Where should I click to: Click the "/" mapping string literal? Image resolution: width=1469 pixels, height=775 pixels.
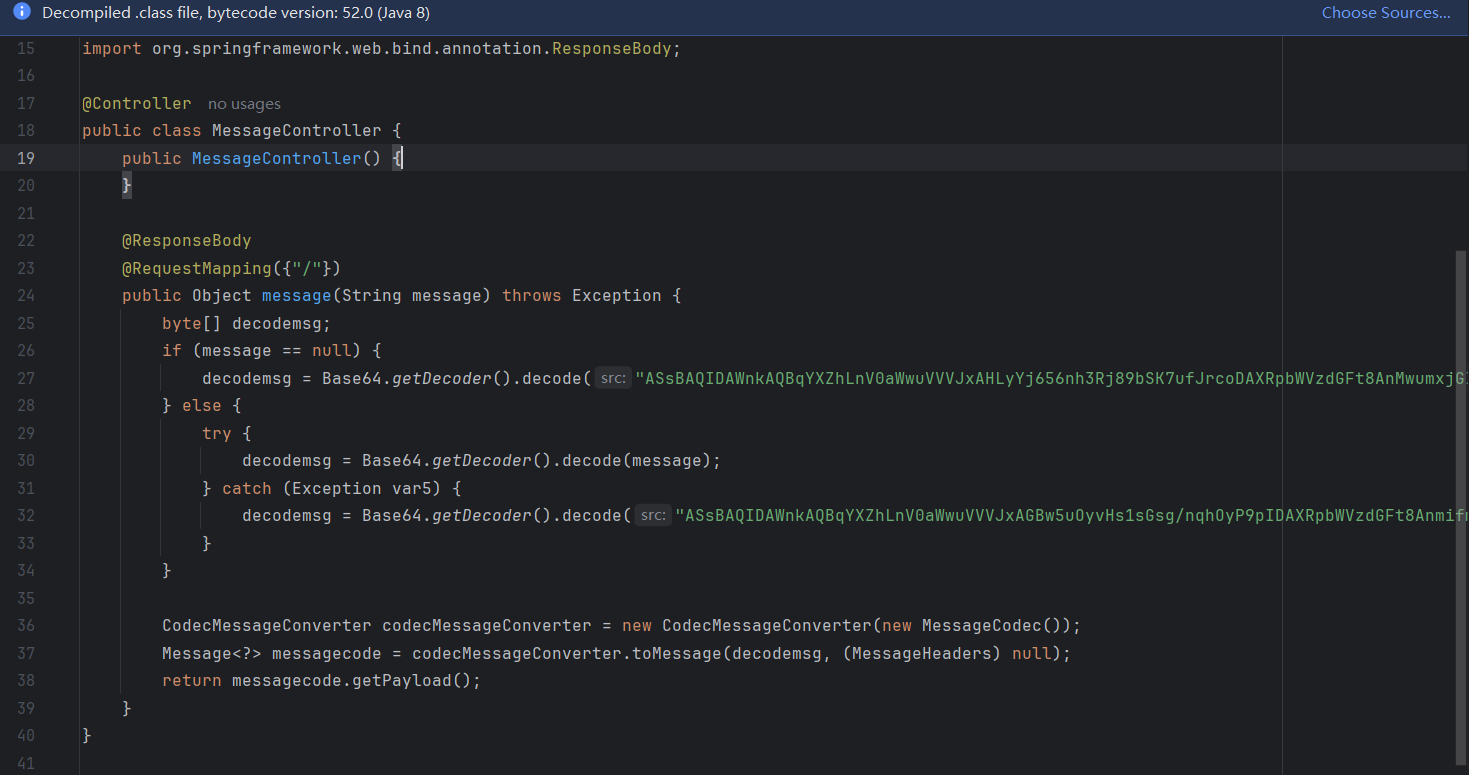click(x=306, y=268)
